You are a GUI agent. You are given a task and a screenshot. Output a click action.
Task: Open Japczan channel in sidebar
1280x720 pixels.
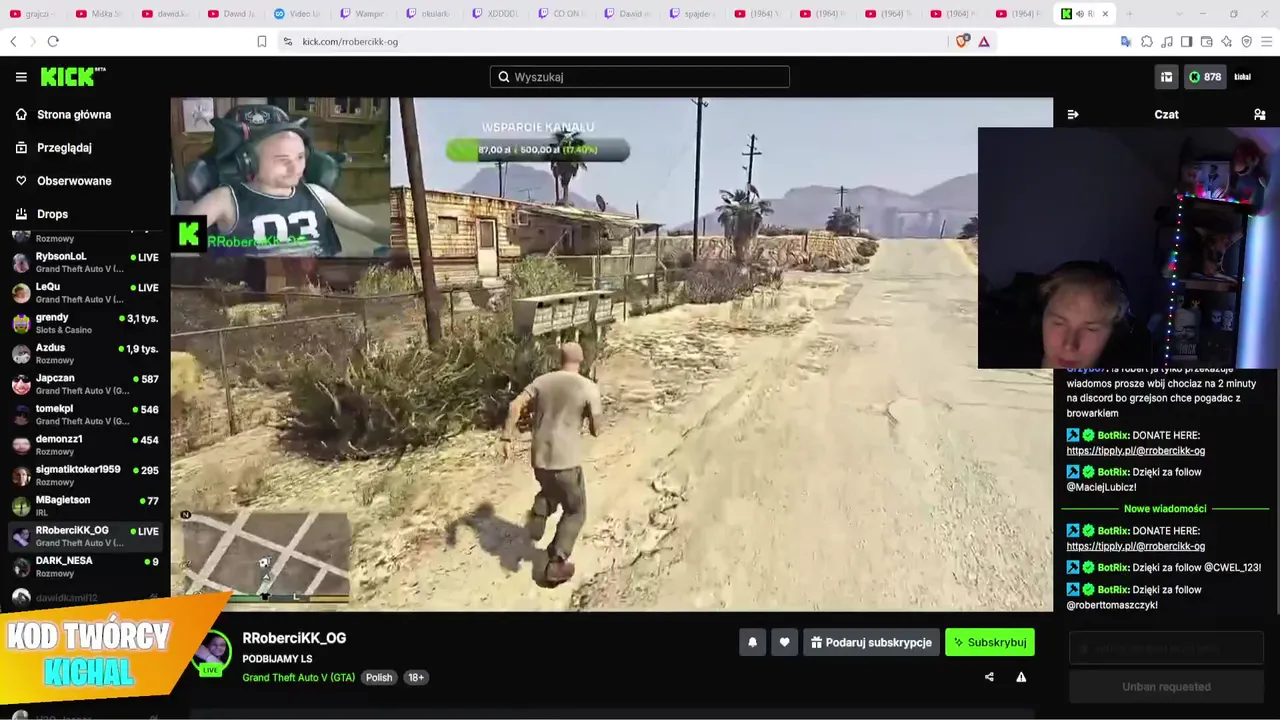[x=85, y=384]
